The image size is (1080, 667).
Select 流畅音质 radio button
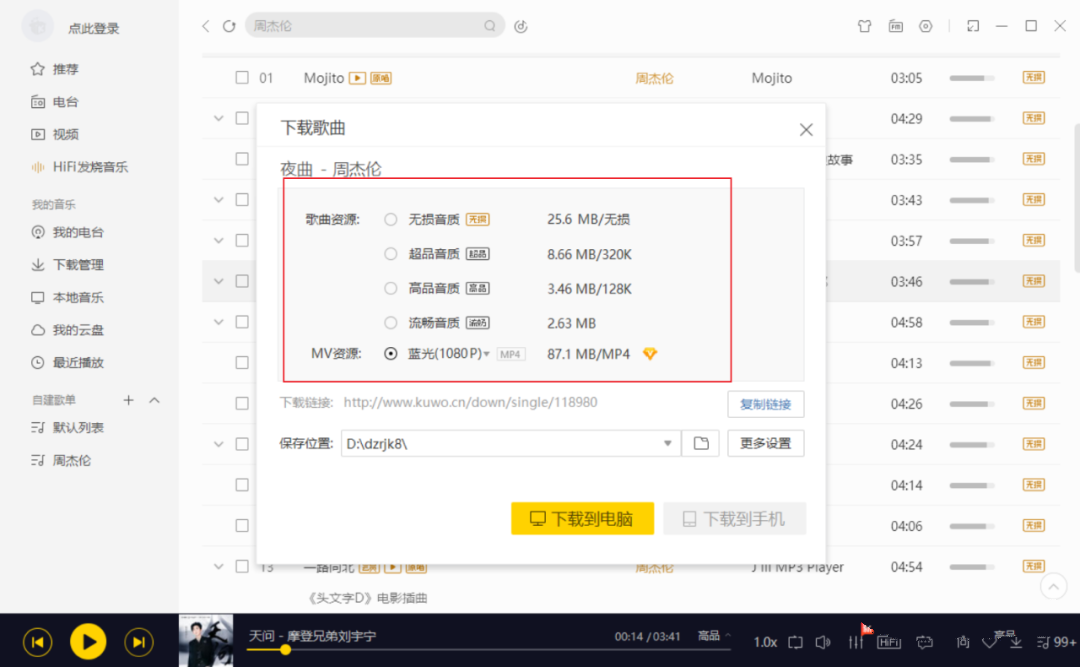tap(391, 322)
